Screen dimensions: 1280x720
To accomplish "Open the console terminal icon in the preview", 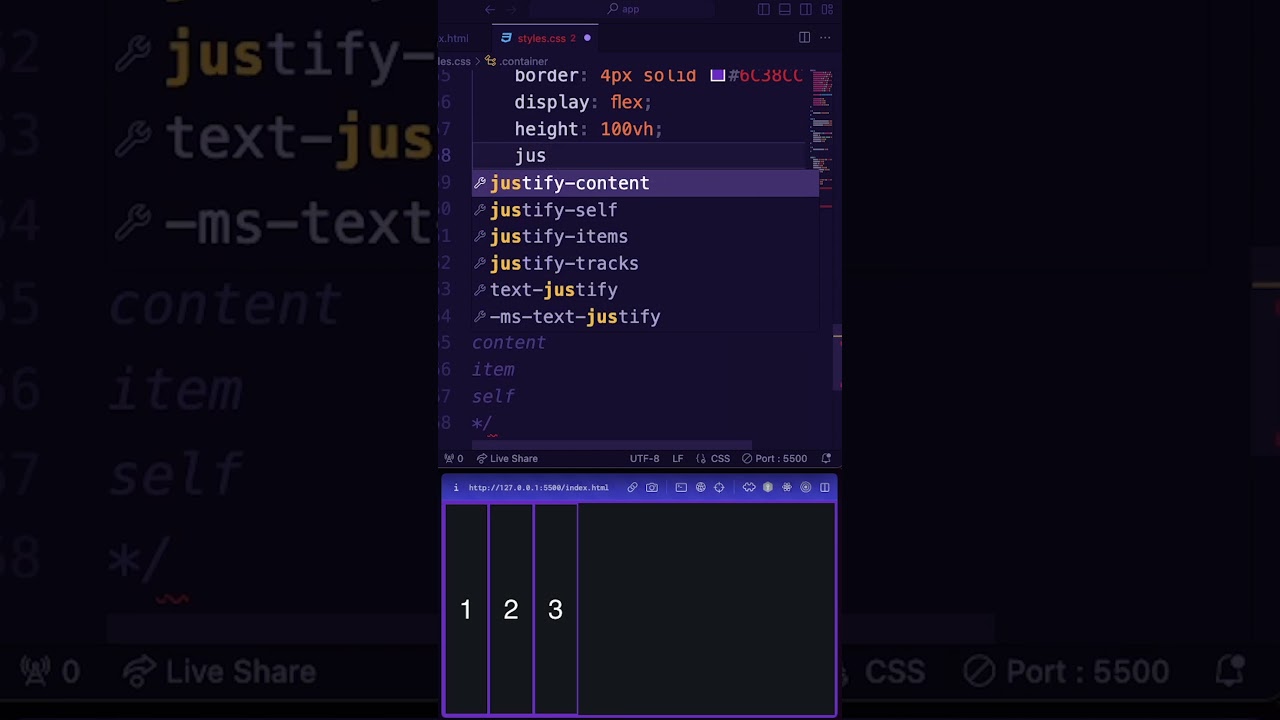I will 681,488.
